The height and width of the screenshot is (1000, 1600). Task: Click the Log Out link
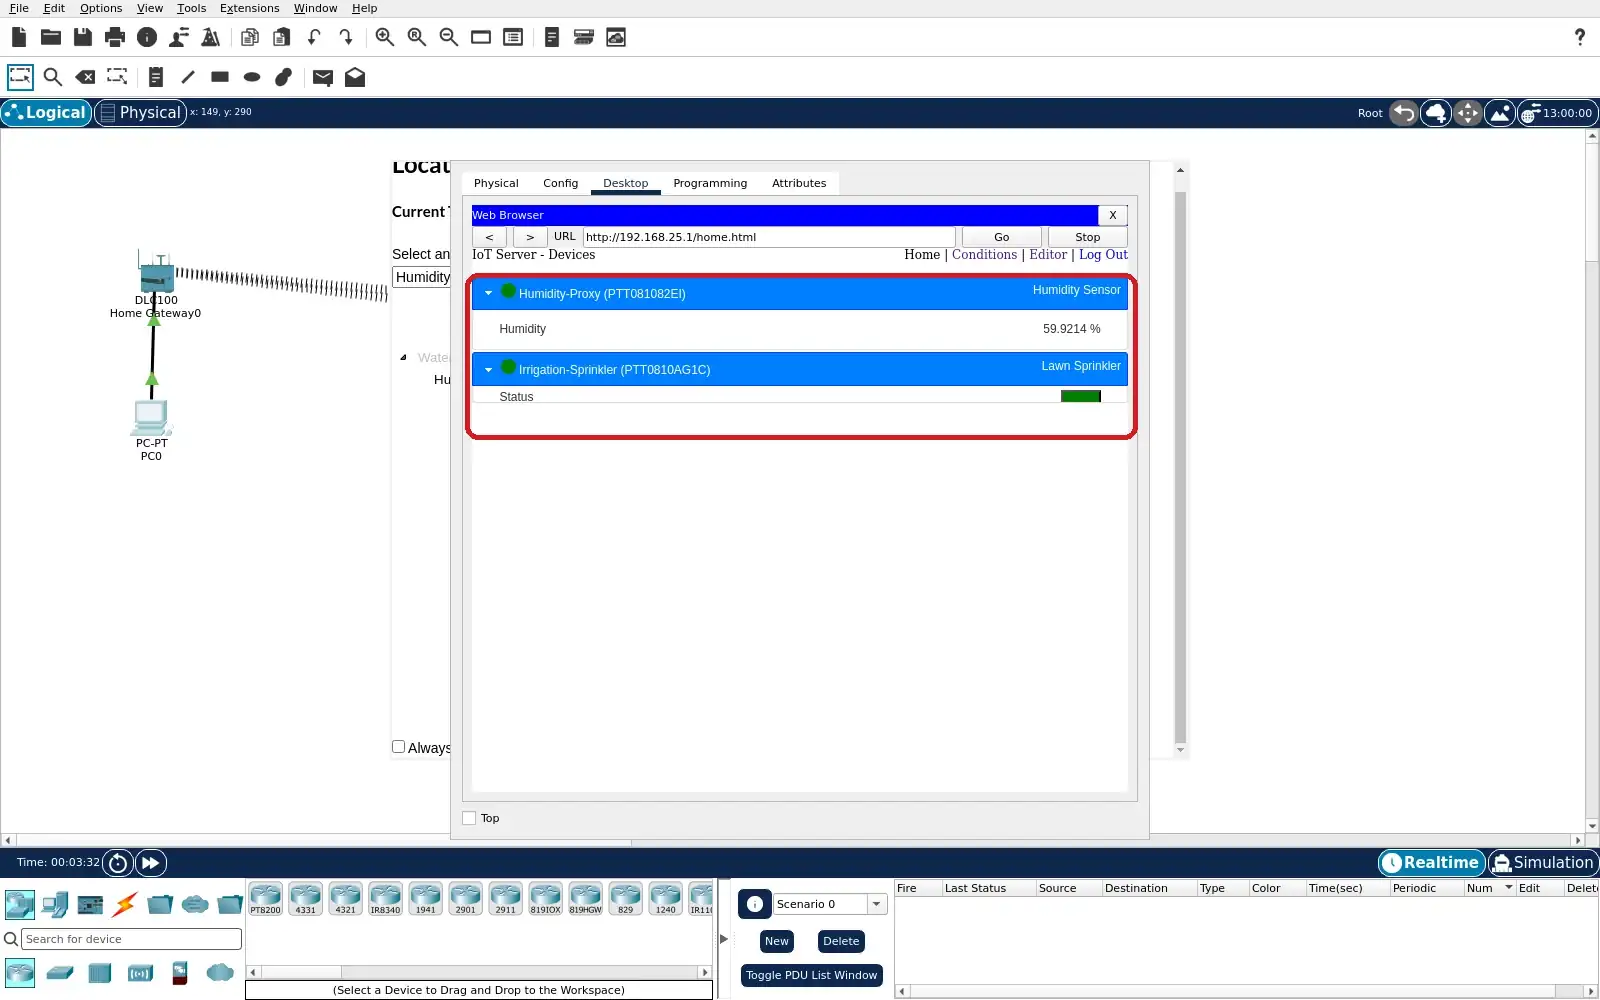(1103, 255)
